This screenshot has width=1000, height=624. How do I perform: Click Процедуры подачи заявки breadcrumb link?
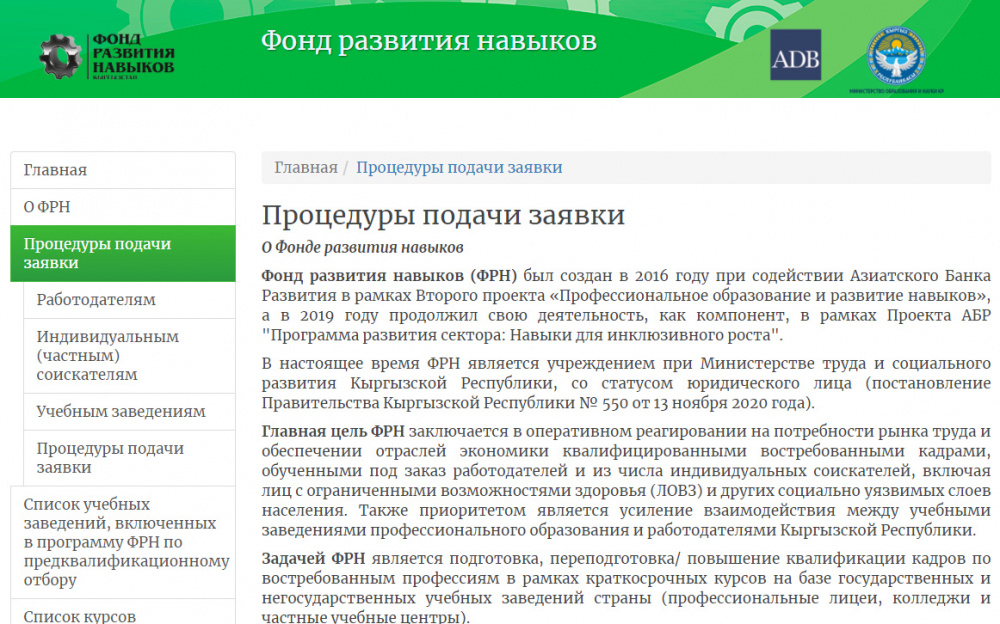459,168
